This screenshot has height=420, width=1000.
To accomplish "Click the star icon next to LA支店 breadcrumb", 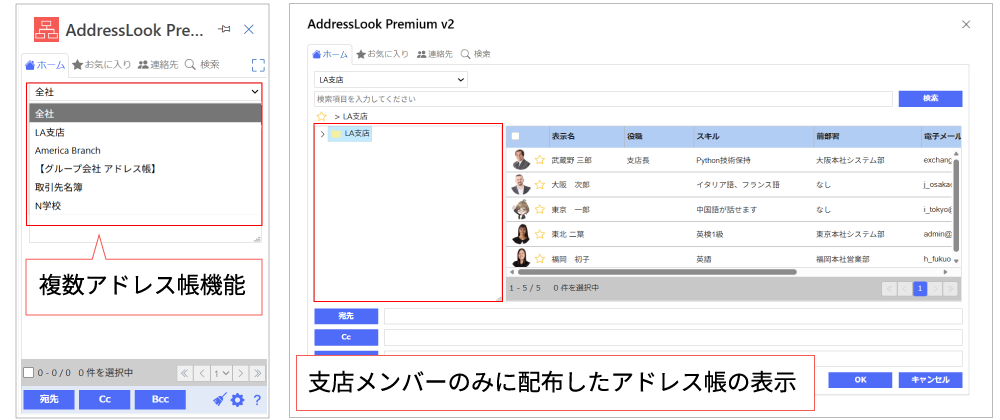I will pyautogui.click(x=321, y=117).
